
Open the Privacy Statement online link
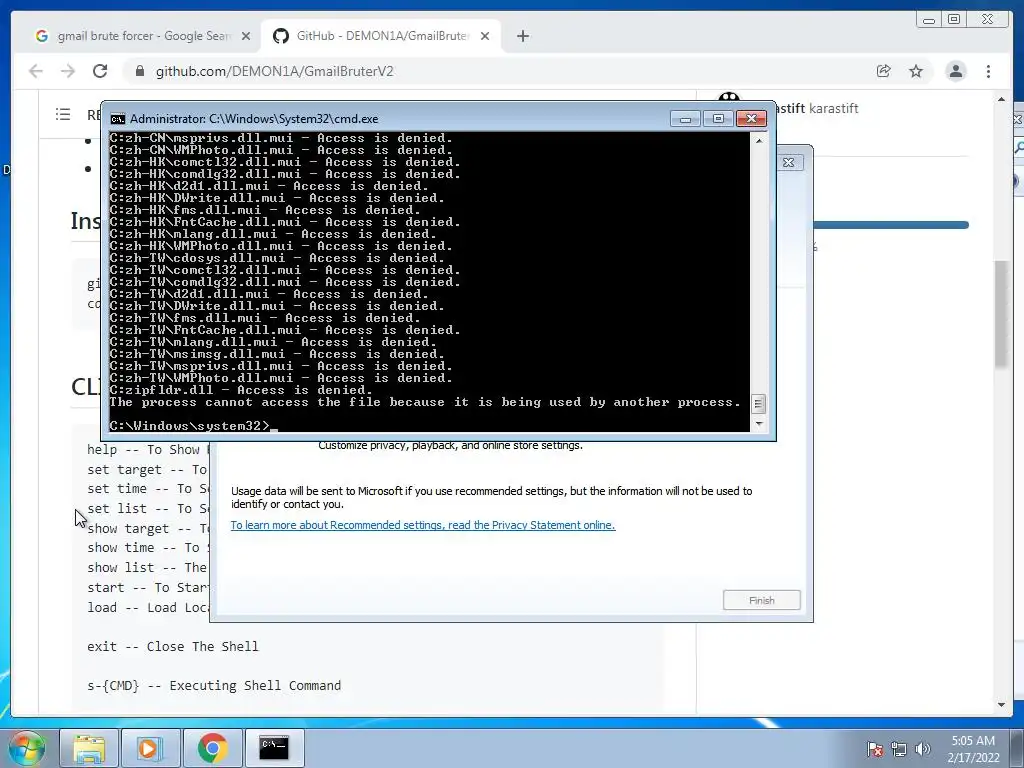[423, 525]
